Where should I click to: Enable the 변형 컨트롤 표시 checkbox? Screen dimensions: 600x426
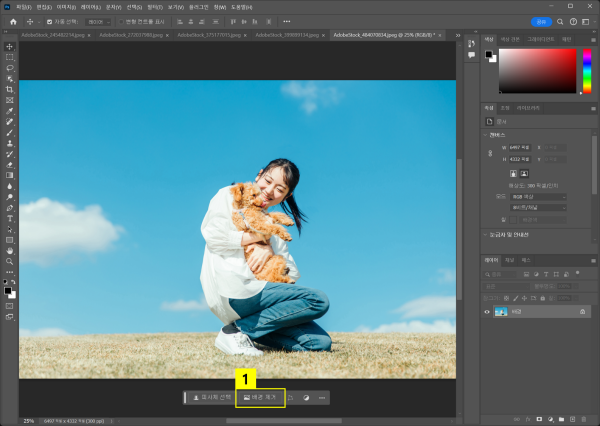tap(121, 21)
